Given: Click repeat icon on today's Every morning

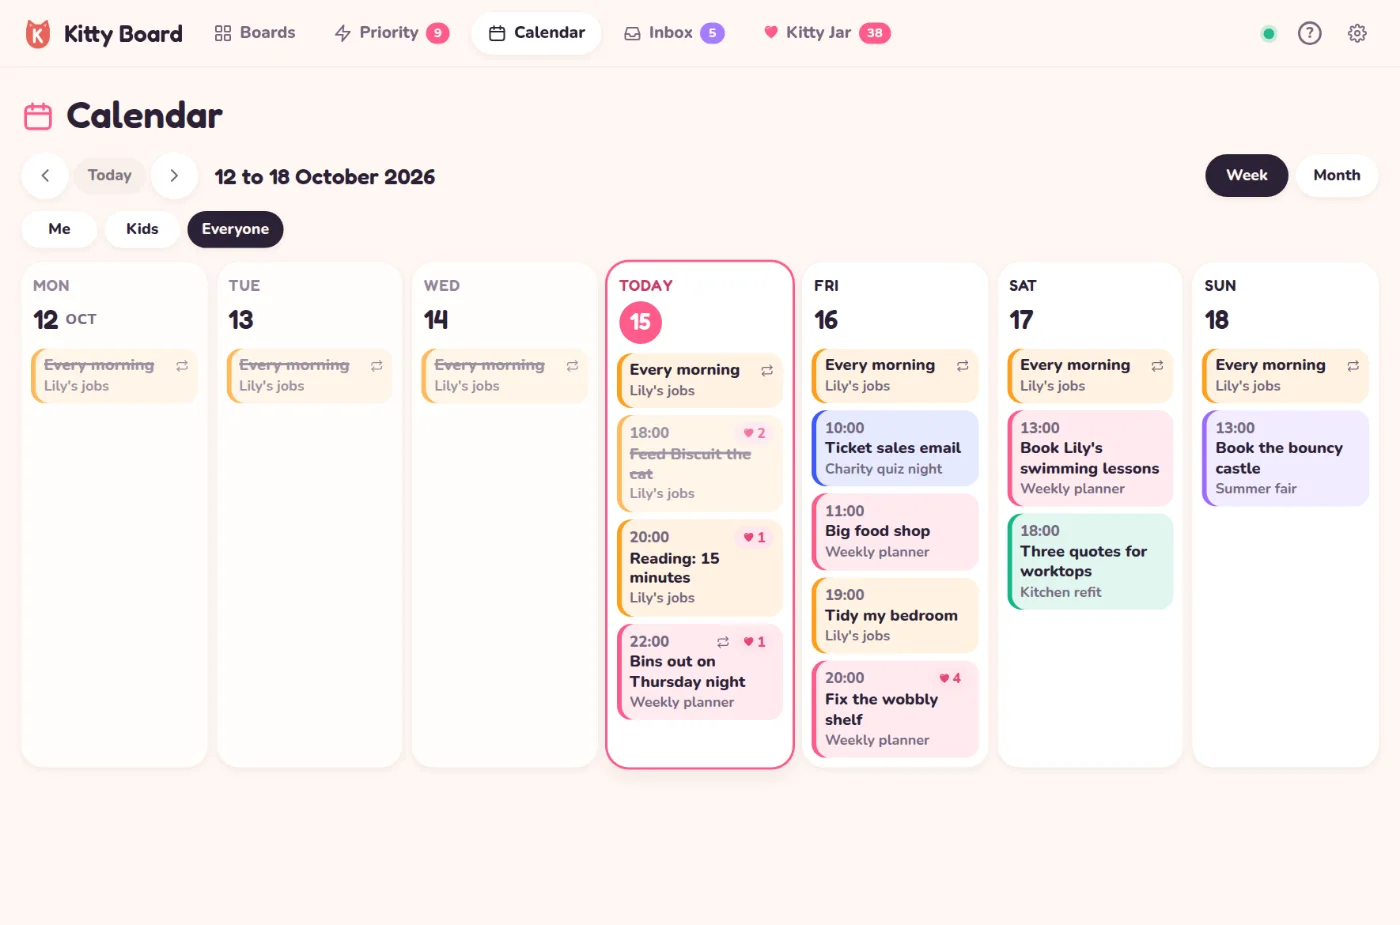Looking at the screenshot, I should click(x=767, y=371).
